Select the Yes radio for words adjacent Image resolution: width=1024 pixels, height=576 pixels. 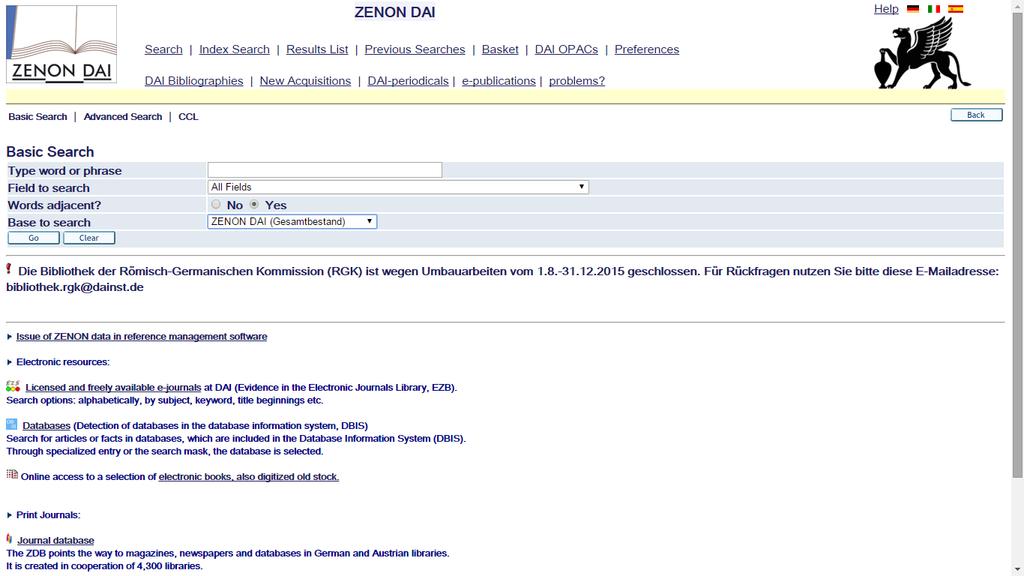click(254, 204)
